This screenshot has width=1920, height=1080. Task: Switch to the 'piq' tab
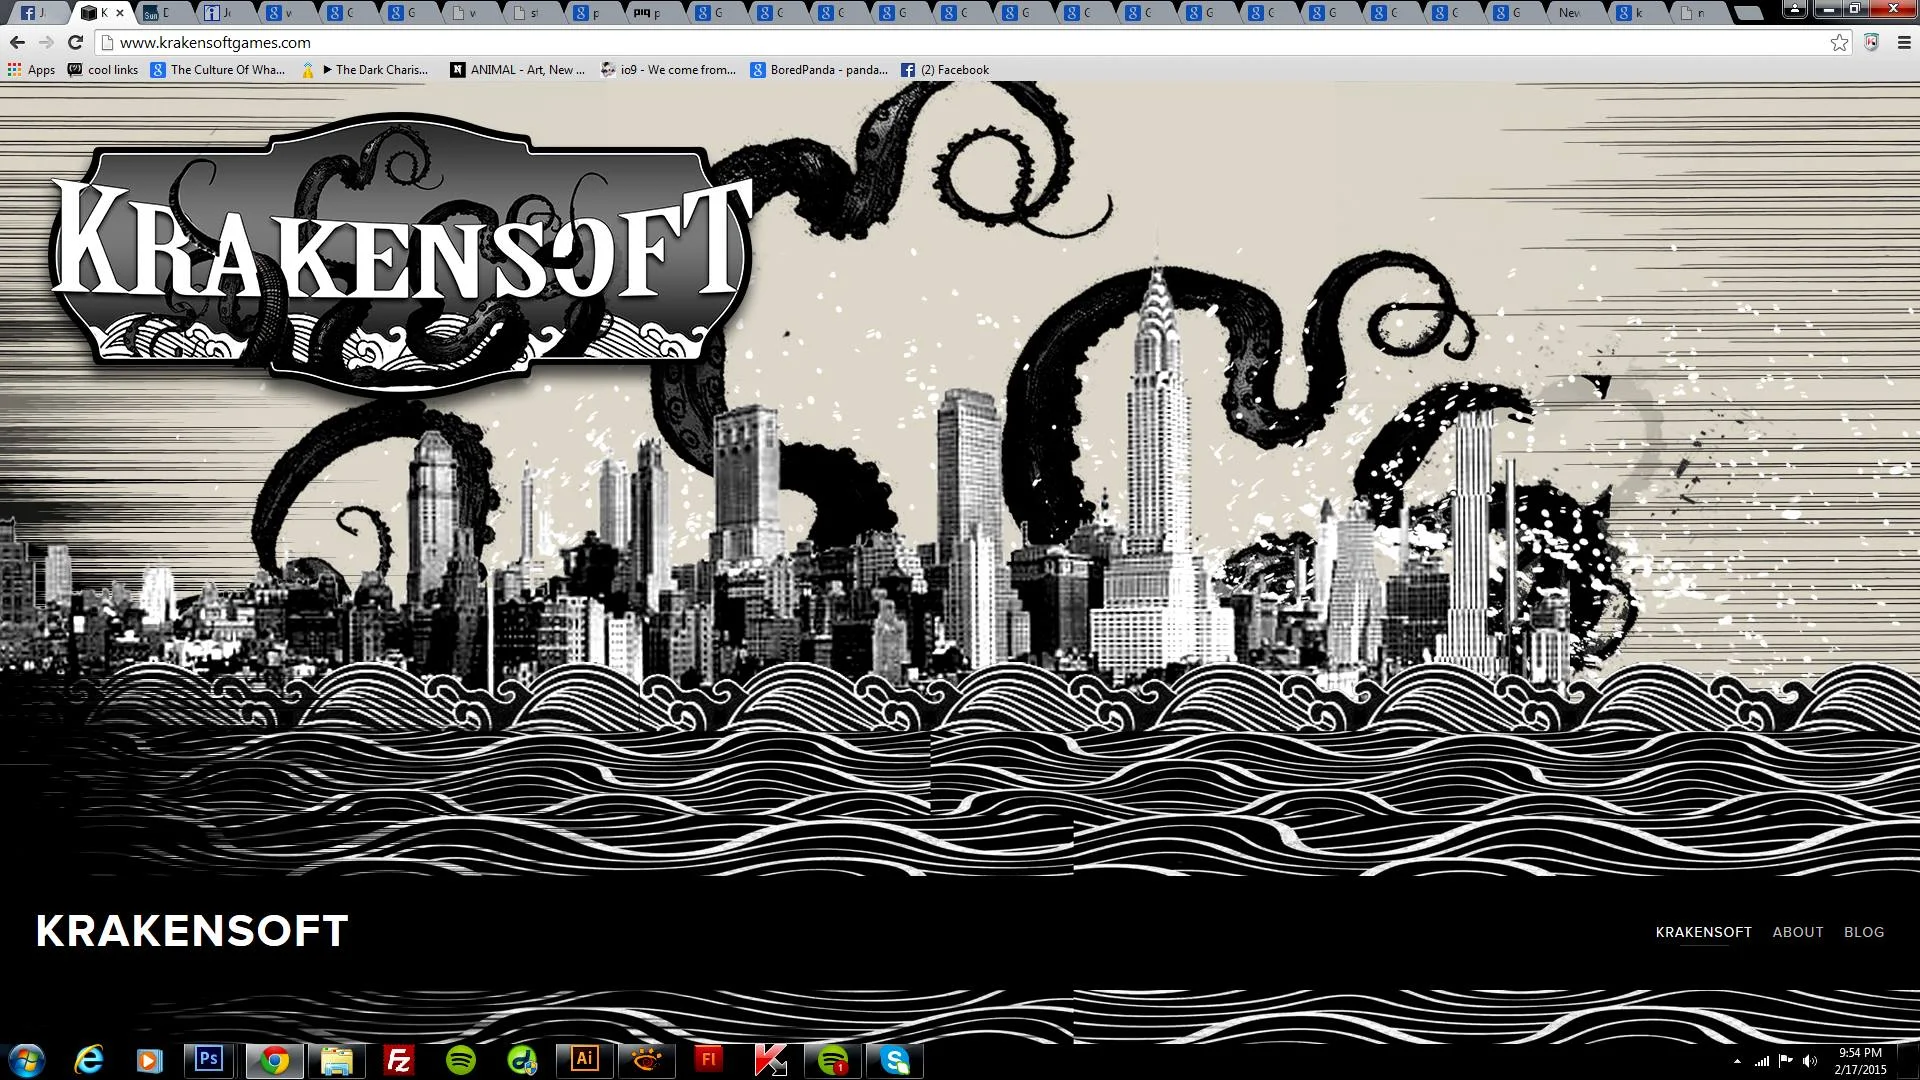[x=654, y=13]
